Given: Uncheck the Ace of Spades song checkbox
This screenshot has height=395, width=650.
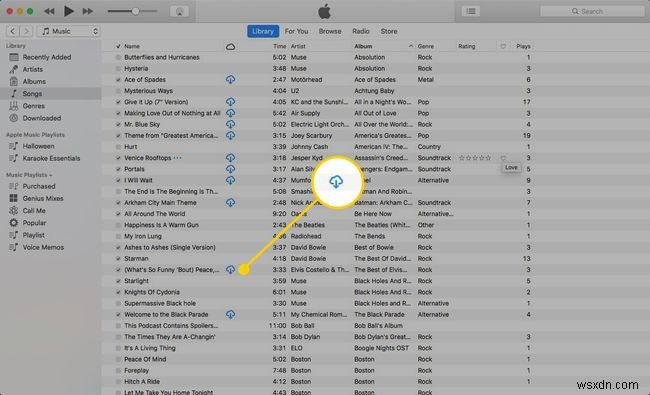Looking at the screenshot, I should tap(119, 80).
